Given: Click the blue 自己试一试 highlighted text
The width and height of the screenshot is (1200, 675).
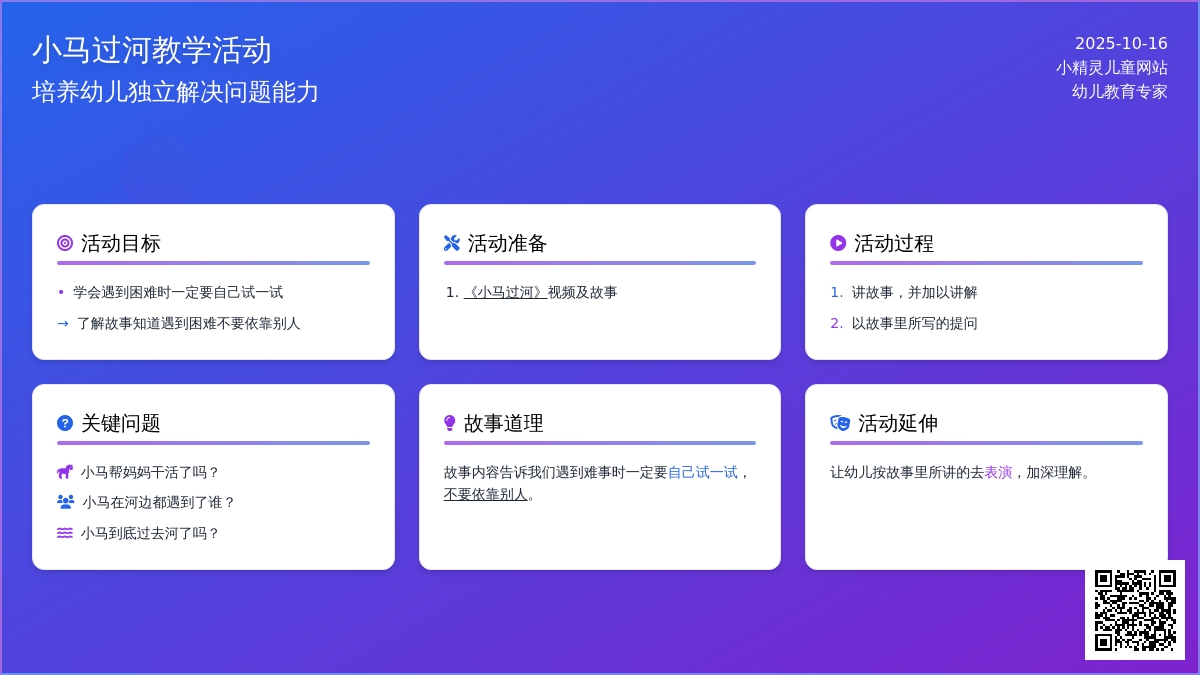Looking at the screenshot, I should (x=702, y=472).
